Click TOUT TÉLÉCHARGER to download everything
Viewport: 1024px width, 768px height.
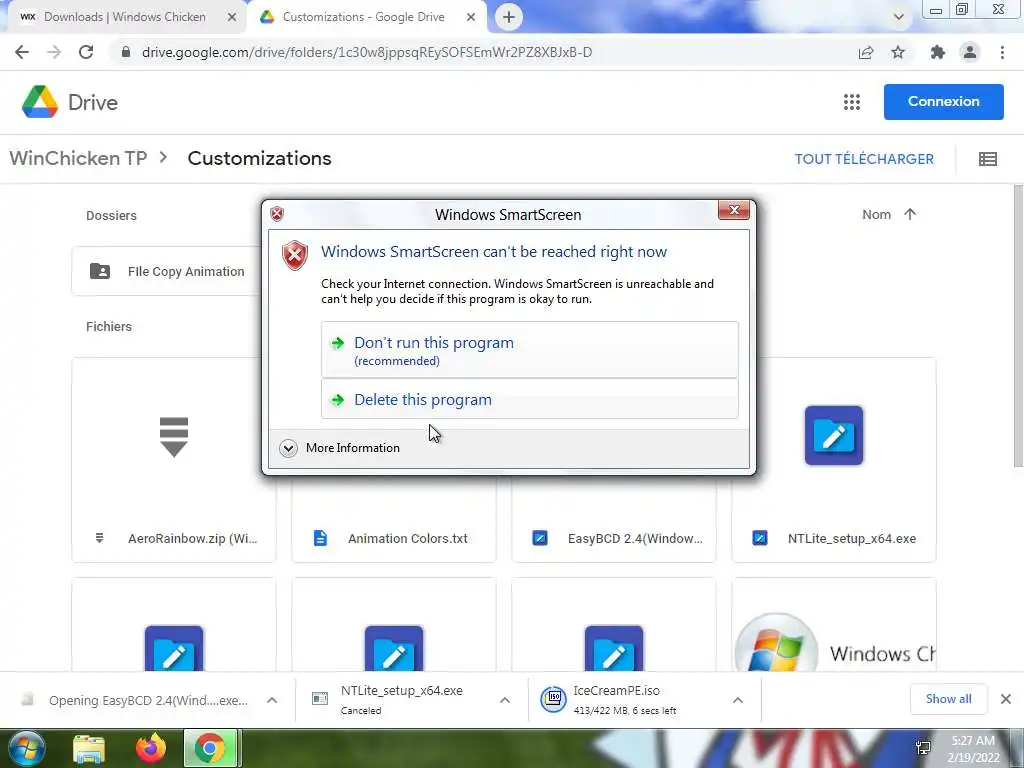[864, 159]
